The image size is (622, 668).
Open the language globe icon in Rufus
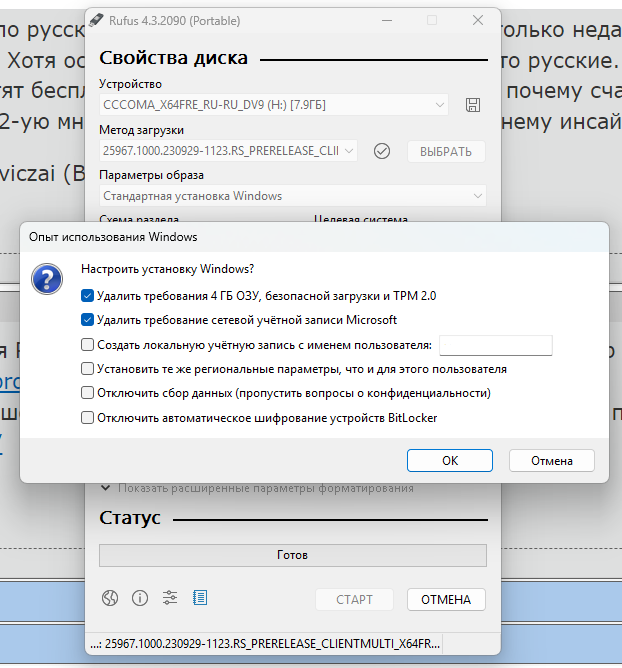[110, 598]
